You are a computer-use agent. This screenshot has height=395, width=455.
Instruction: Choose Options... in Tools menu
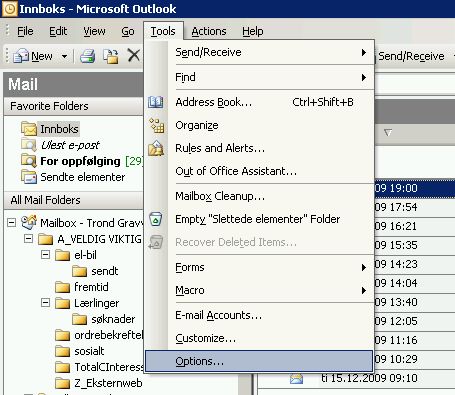259,361
